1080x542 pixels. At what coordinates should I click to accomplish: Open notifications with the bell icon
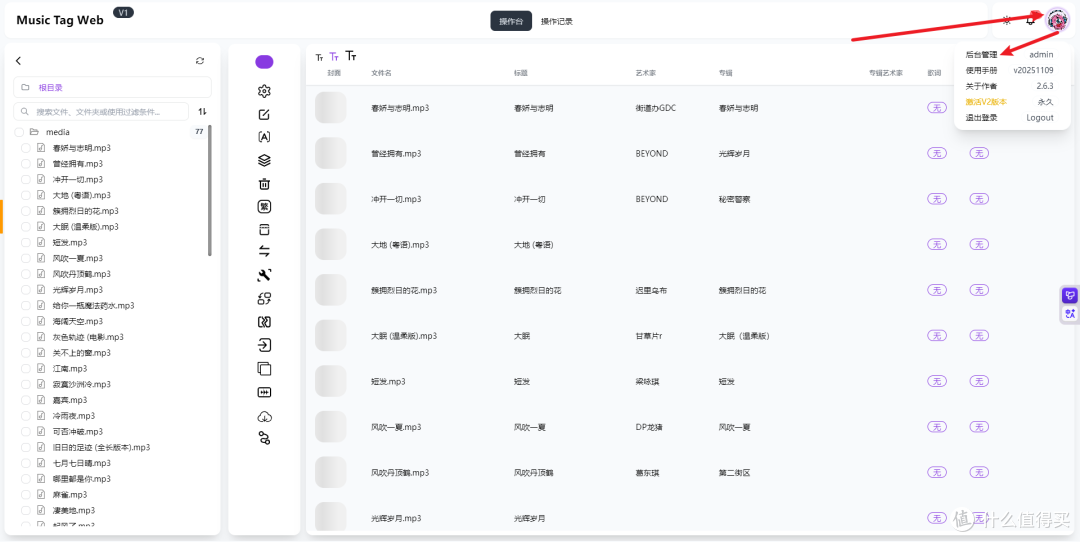[1030, 21]
